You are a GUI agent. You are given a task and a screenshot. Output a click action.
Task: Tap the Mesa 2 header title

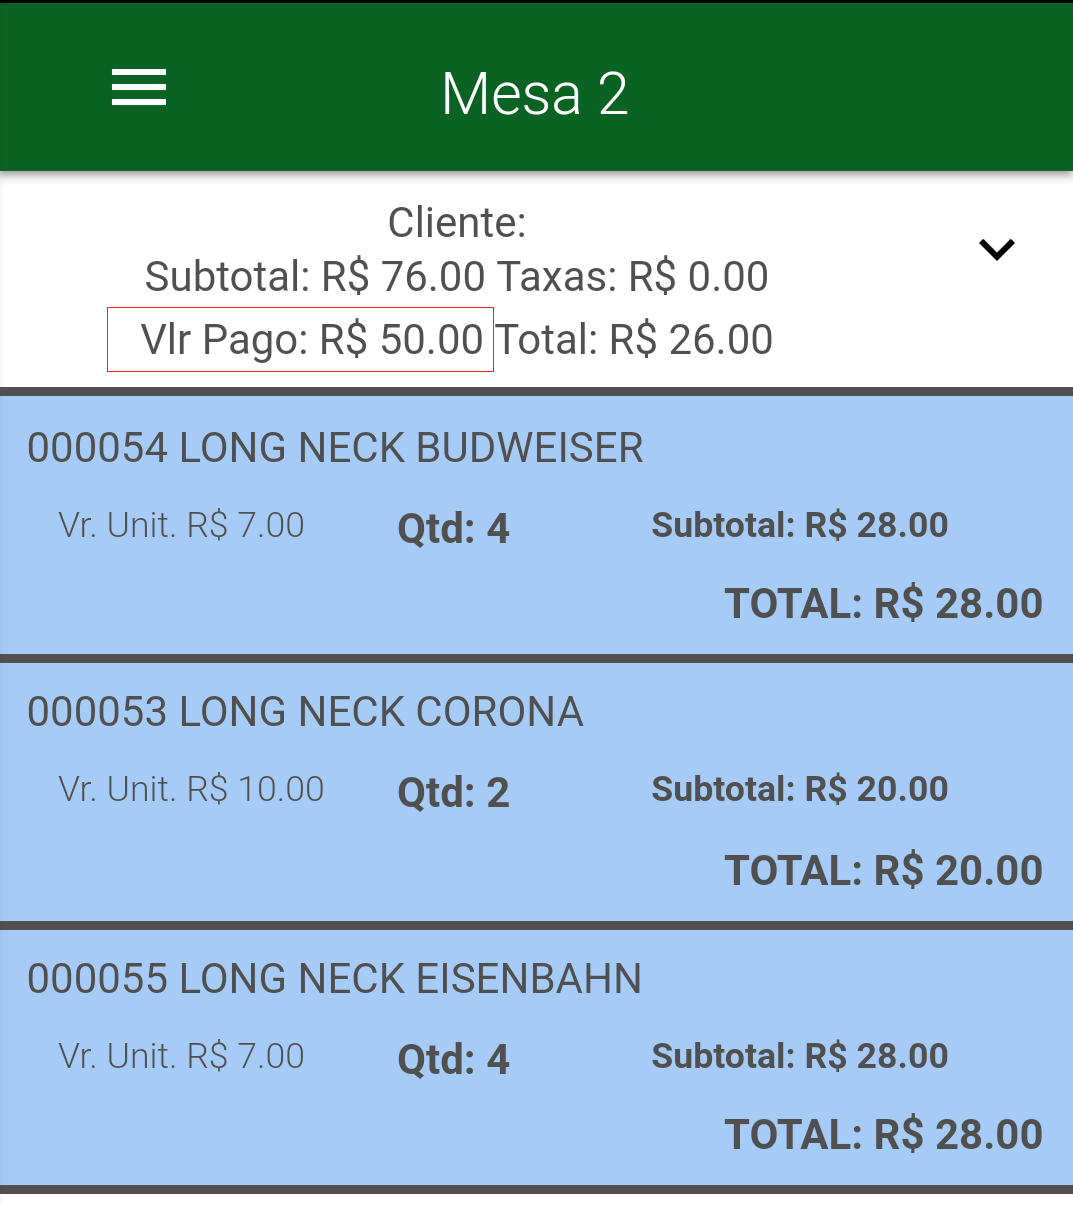pyautogui.click(x=535, y=94)
